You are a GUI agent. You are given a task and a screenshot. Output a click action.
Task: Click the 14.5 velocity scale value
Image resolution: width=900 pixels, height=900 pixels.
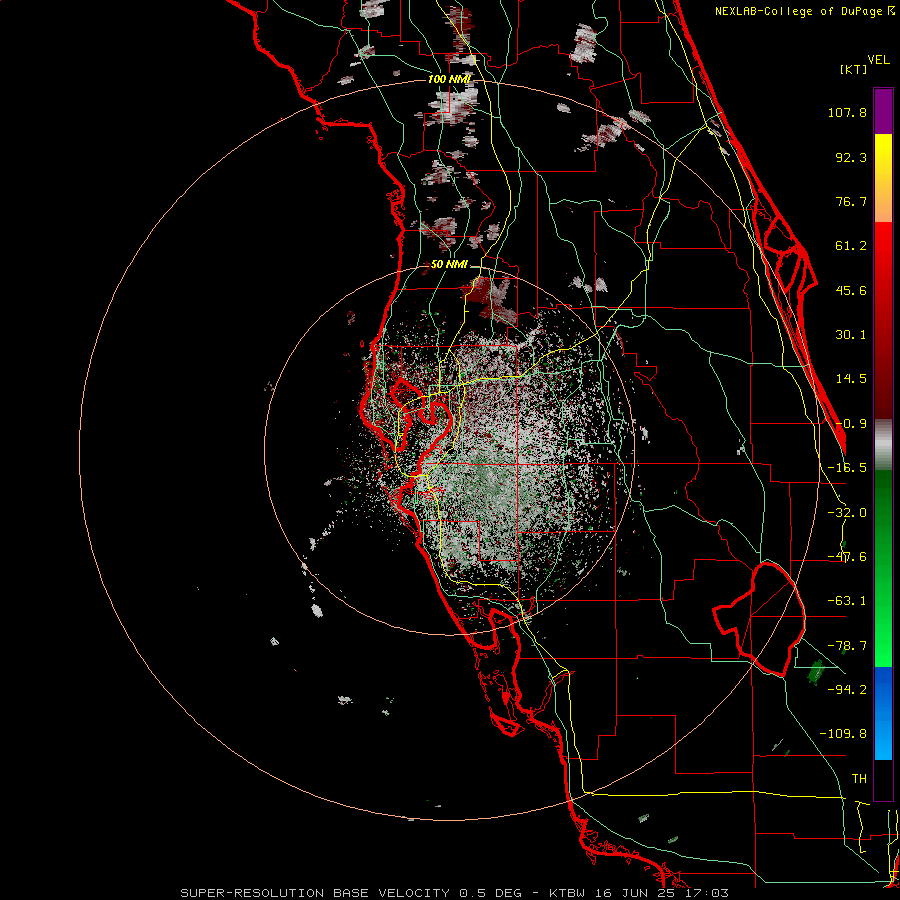[x=851, y=379]
